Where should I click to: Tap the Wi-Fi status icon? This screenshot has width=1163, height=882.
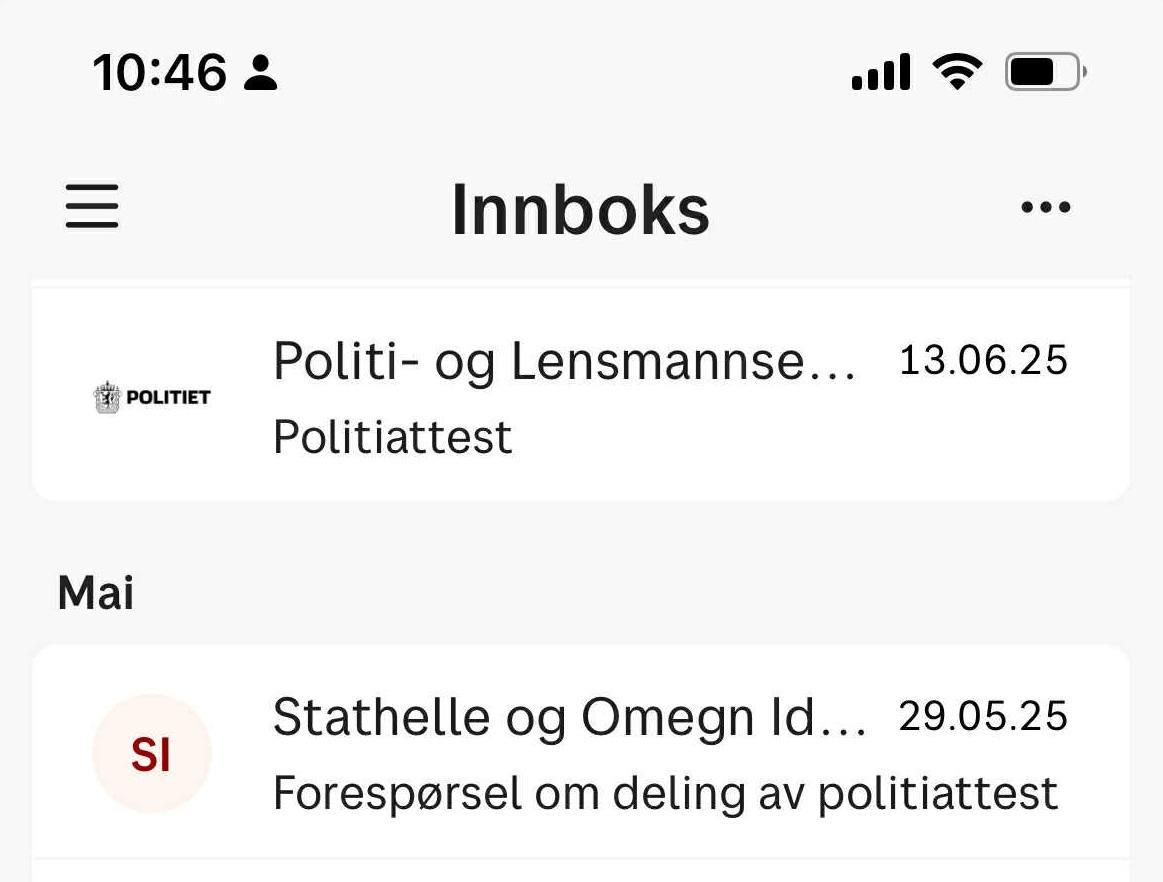[957, 72]
